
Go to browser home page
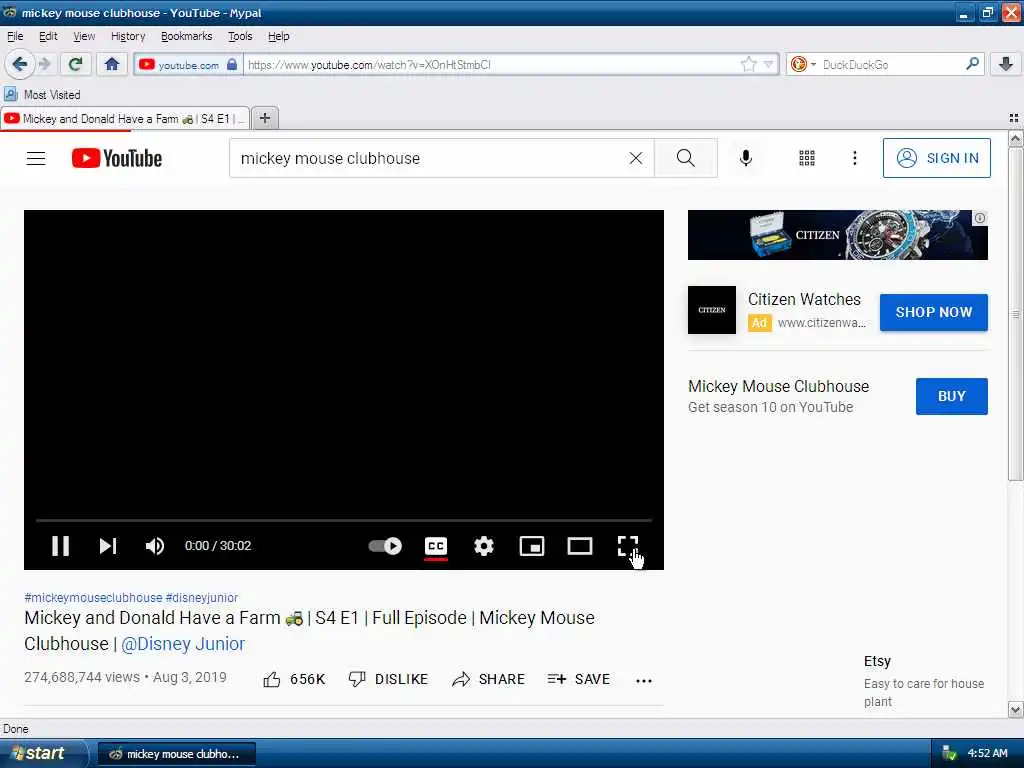point(112,64)
